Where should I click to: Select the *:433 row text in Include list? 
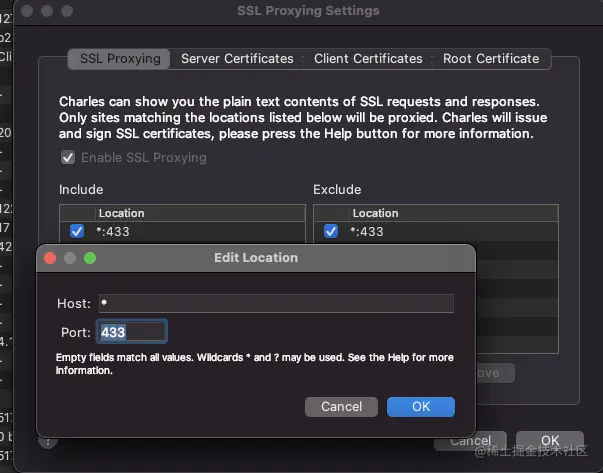[x=113, y=232]
